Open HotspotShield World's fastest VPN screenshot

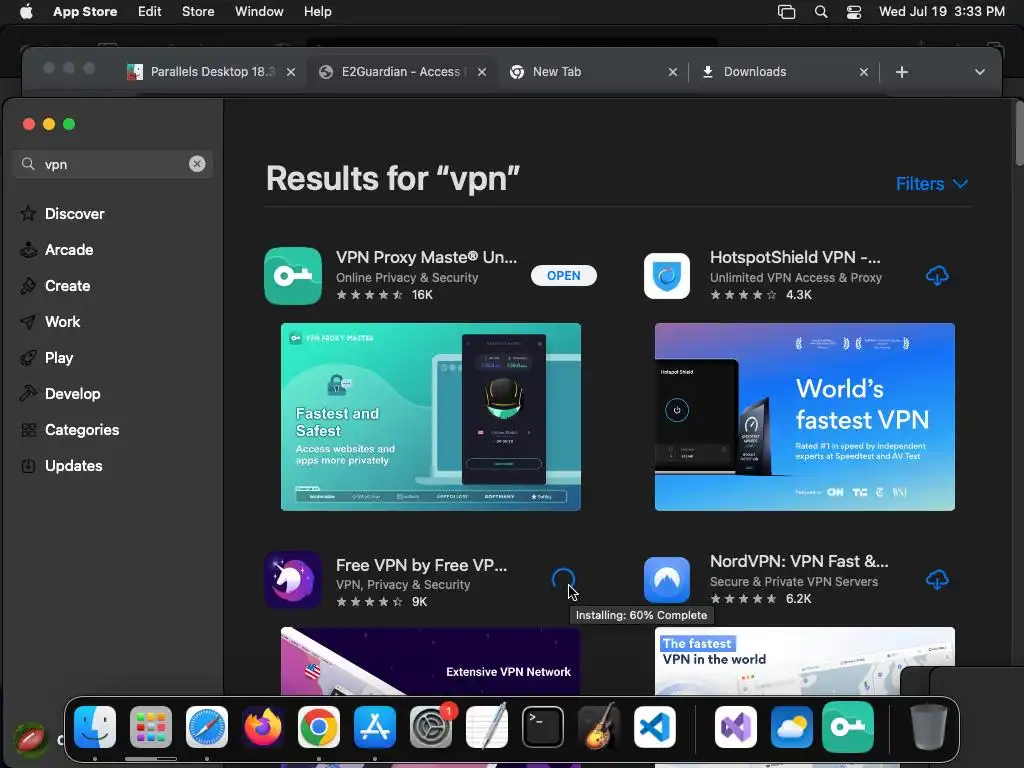pos(805,417)
